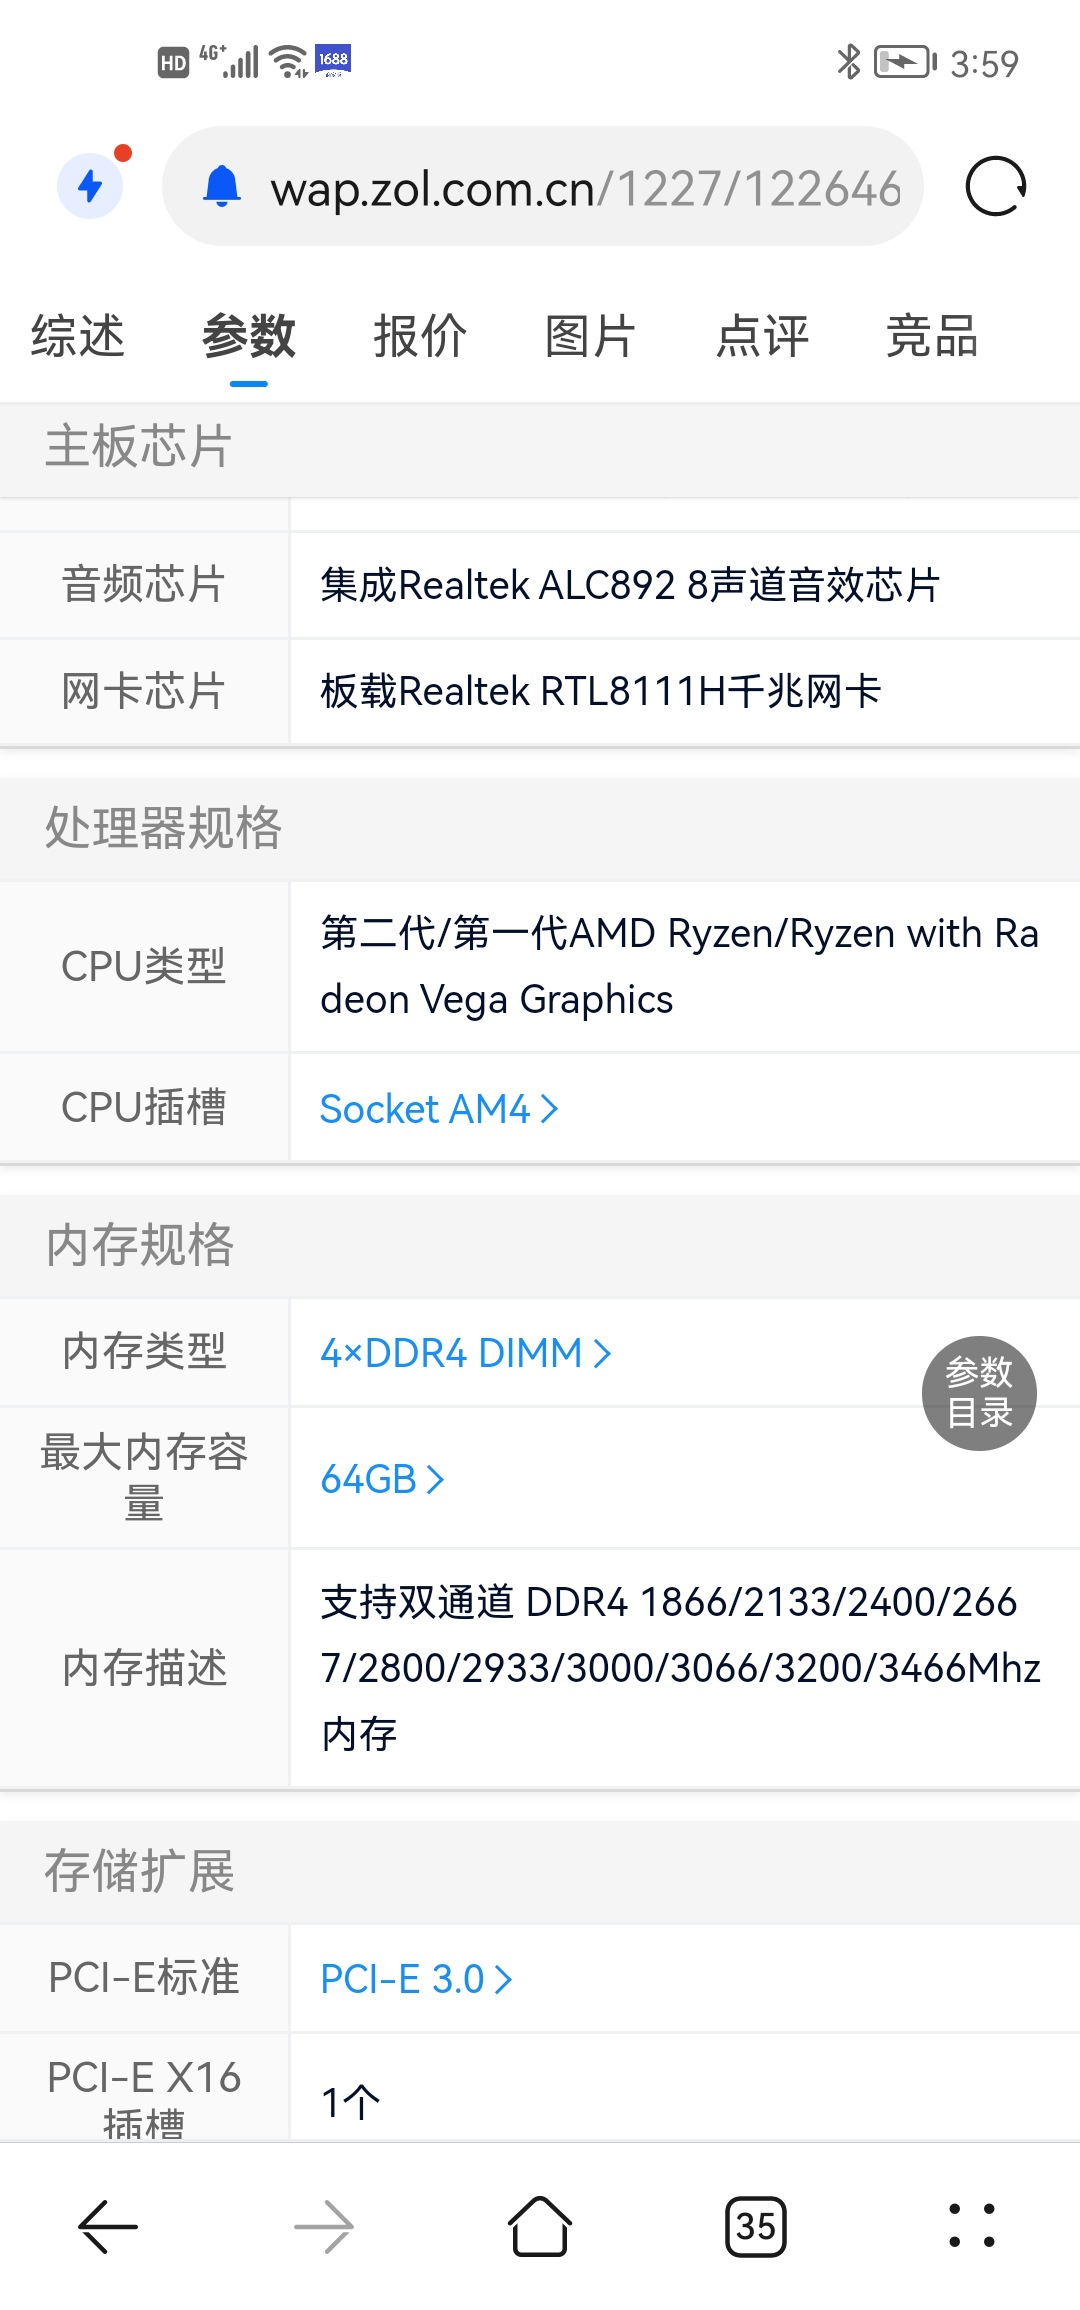
Task: Select the 点评 tab
Action: [x=762, y=336]
